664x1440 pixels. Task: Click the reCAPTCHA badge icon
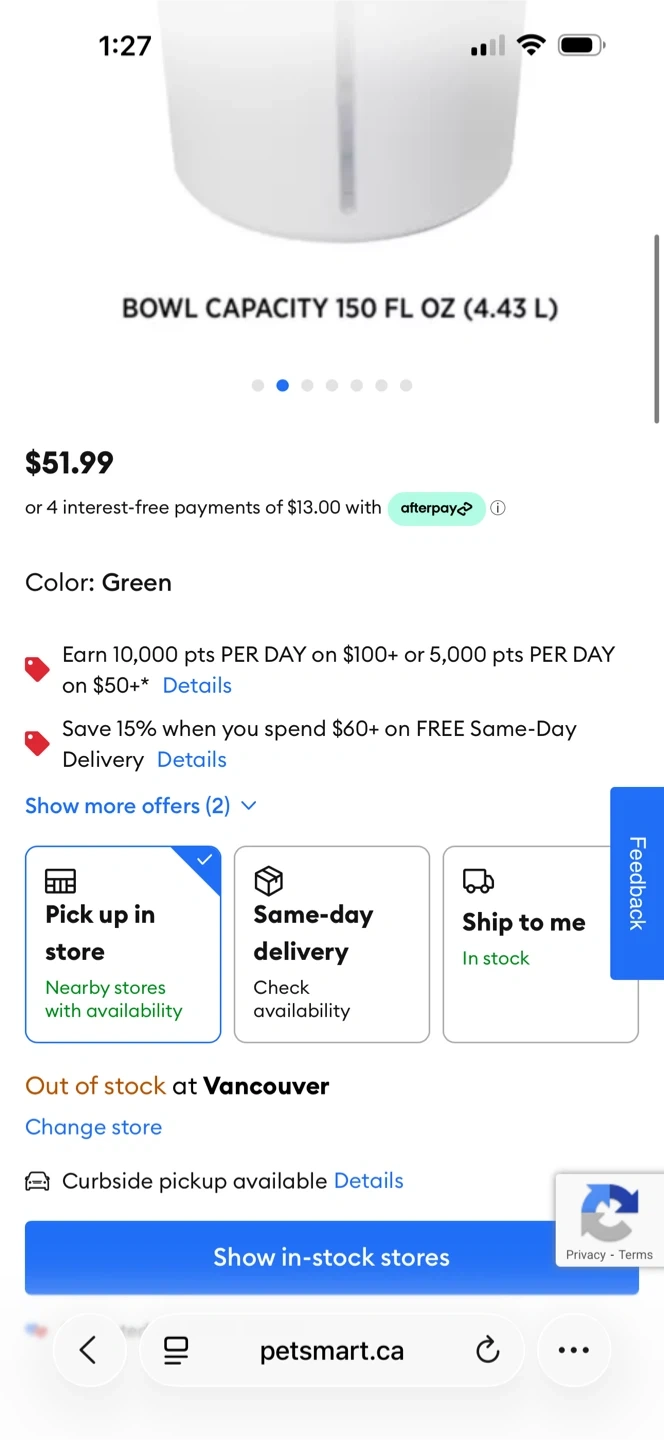click(x=609, y=1212)
